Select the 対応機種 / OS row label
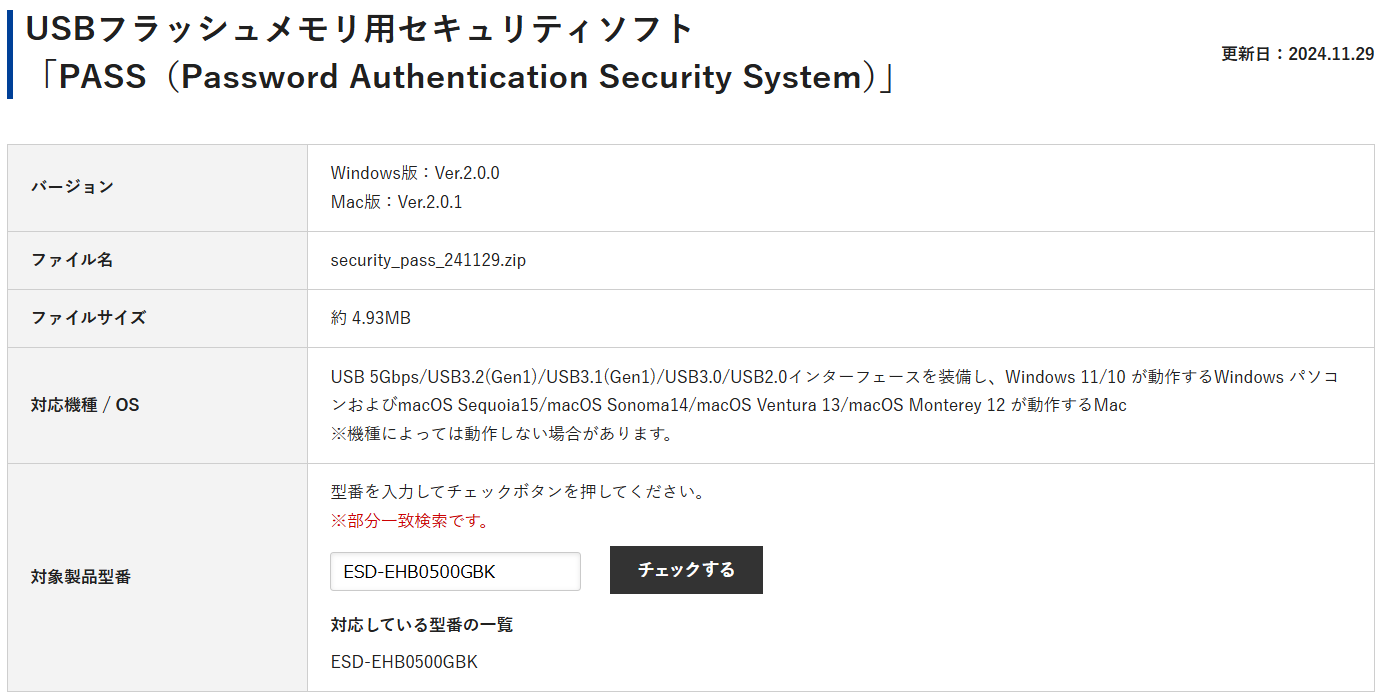Image resolution: width=1378 pixels, height=693 pixels. coord(85,405)
